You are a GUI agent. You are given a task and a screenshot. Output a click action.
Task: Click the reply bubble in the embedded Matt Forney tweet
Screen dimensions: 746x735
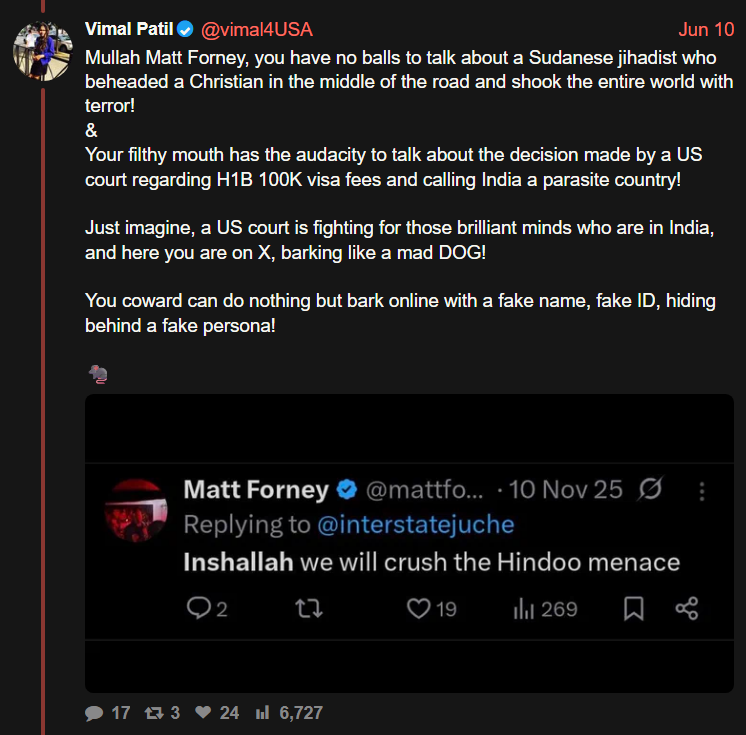(198, 608)
